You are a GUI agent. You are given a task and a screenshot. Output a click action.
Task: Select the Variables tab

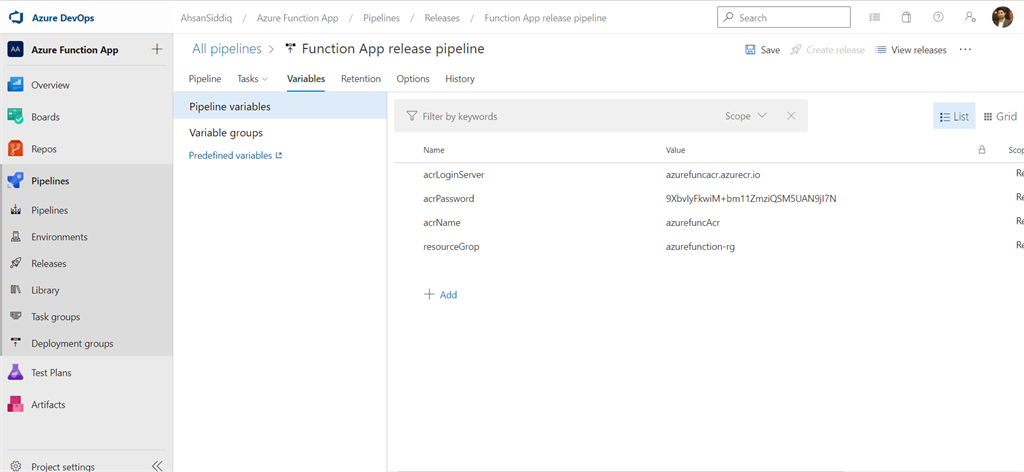306,78
